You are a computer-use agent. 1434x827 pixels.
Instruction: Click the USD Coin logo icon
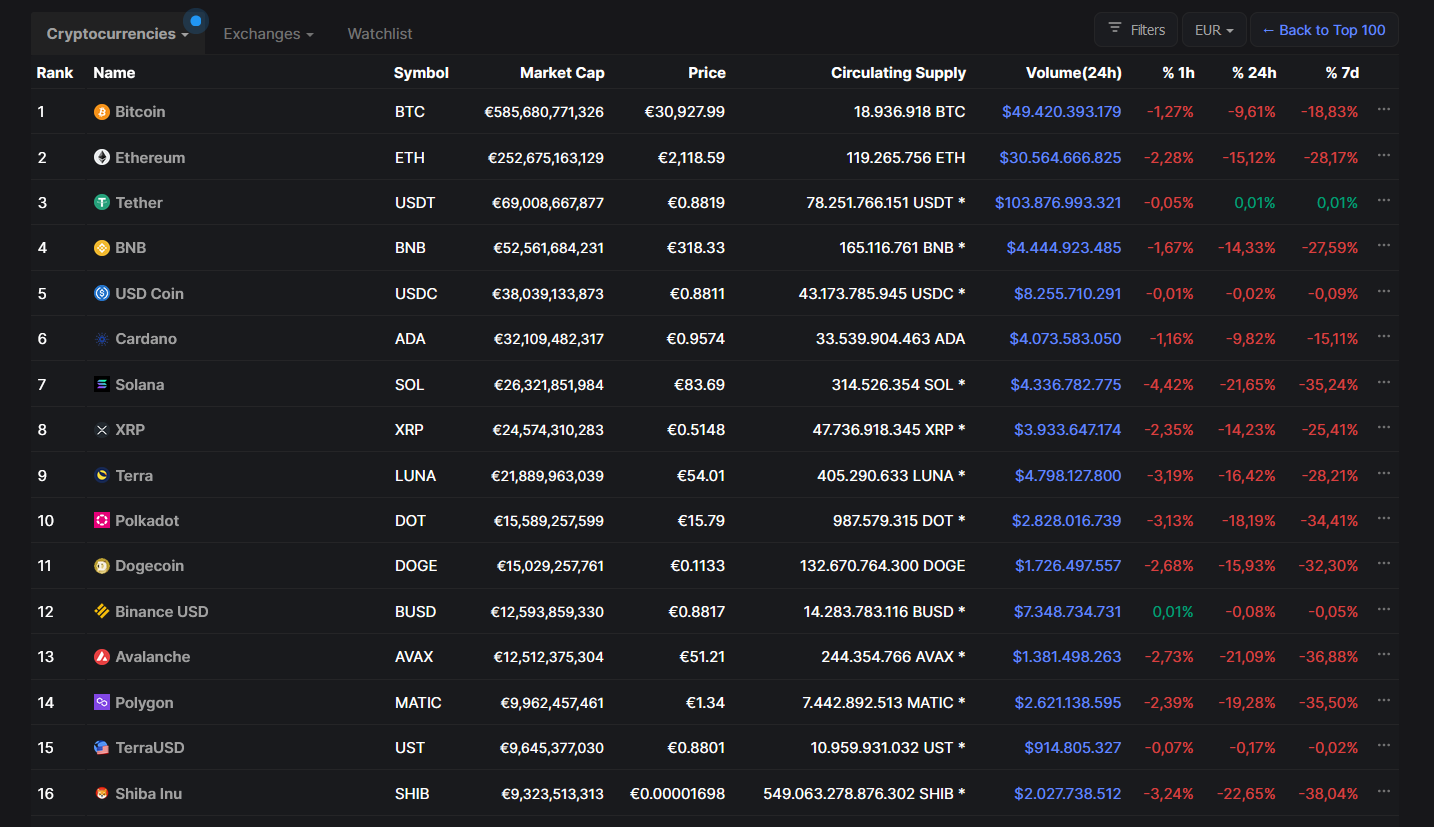102,294
